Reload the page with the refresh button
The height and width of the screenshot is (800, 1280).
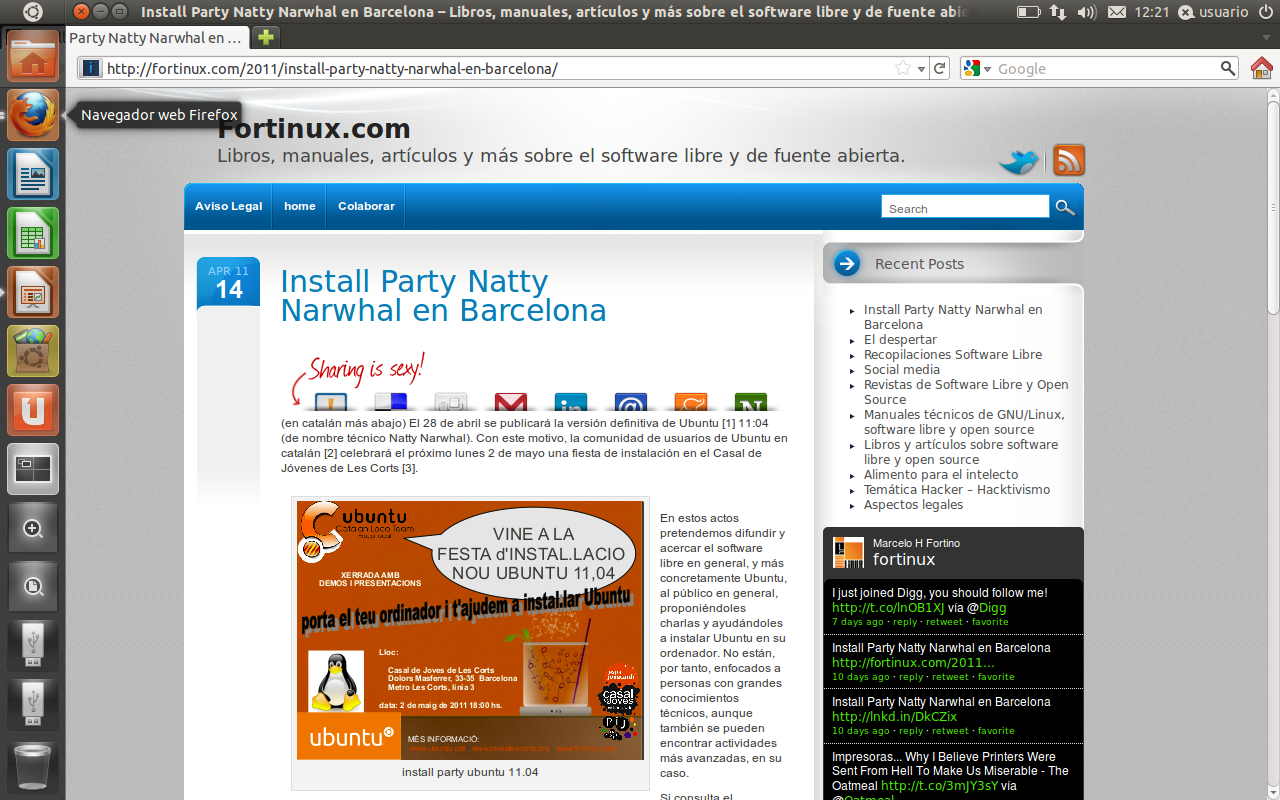pos(939,69)
